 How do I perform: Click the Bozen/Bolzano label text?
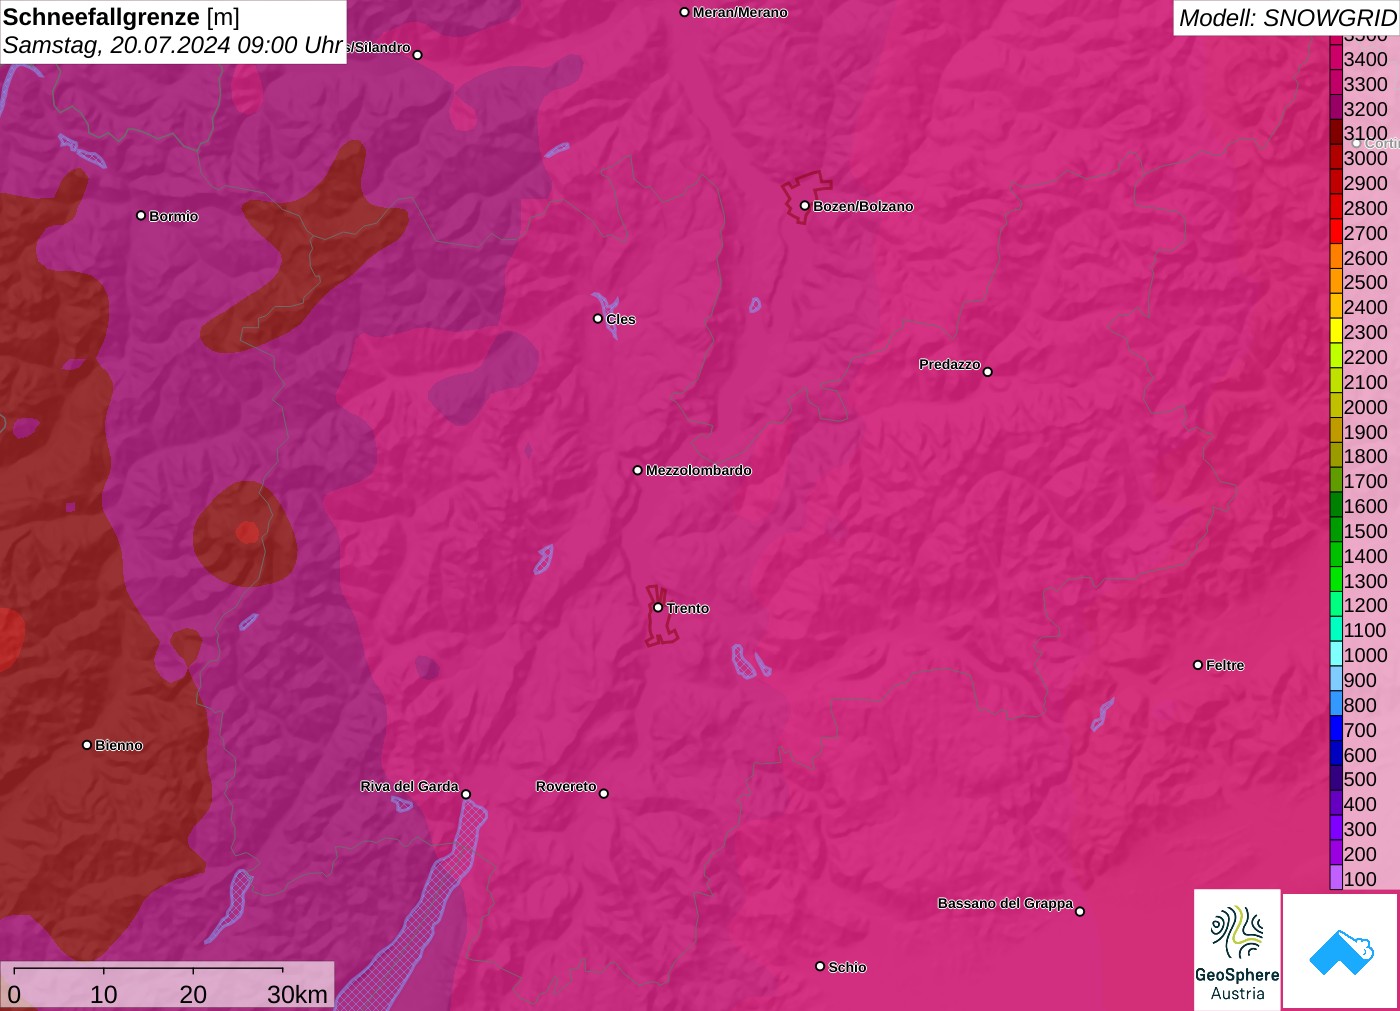pyautogui.click(x=863, y=206)
